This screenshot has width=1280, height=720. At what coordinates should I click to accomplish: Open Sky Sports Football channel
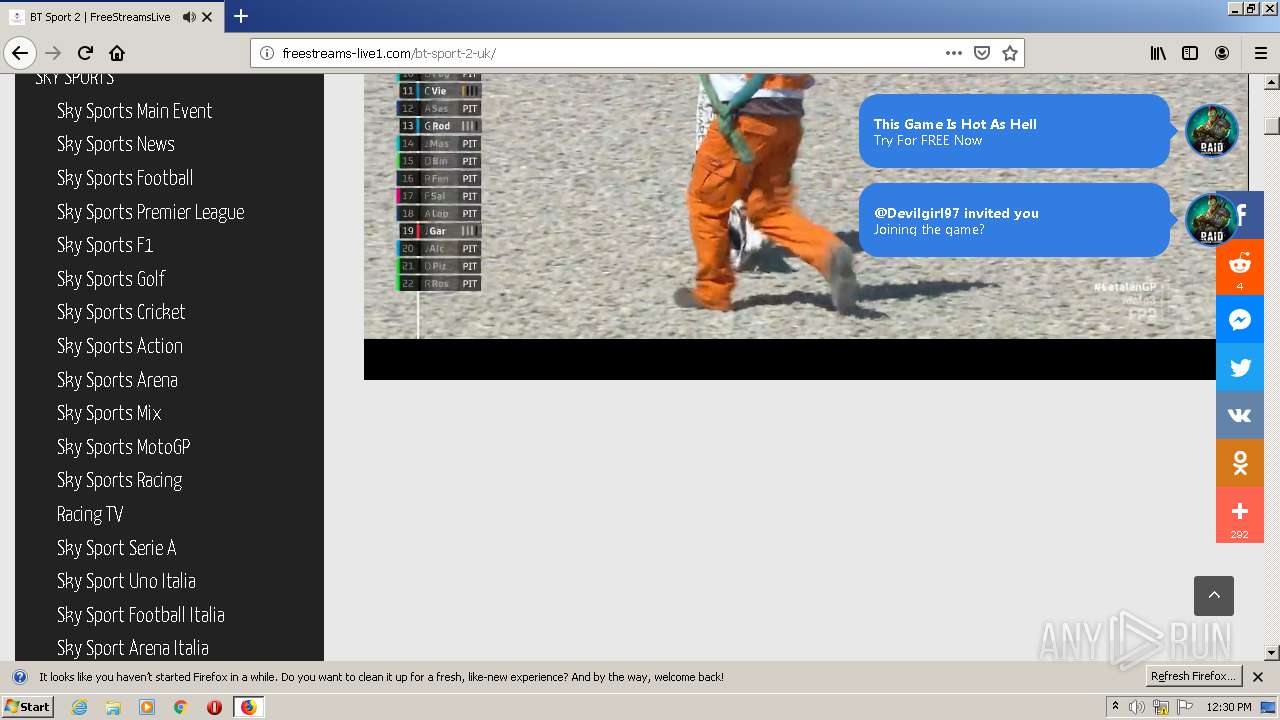(125, 178)
